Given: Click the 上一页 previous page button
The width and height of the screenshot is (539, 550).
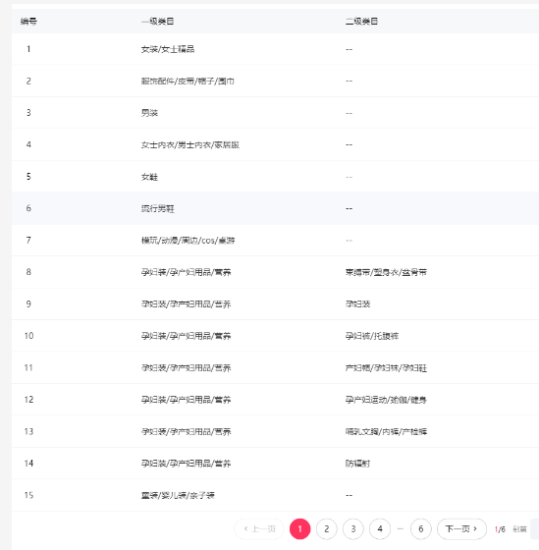Looking at the screenshot, I should 259,529.
